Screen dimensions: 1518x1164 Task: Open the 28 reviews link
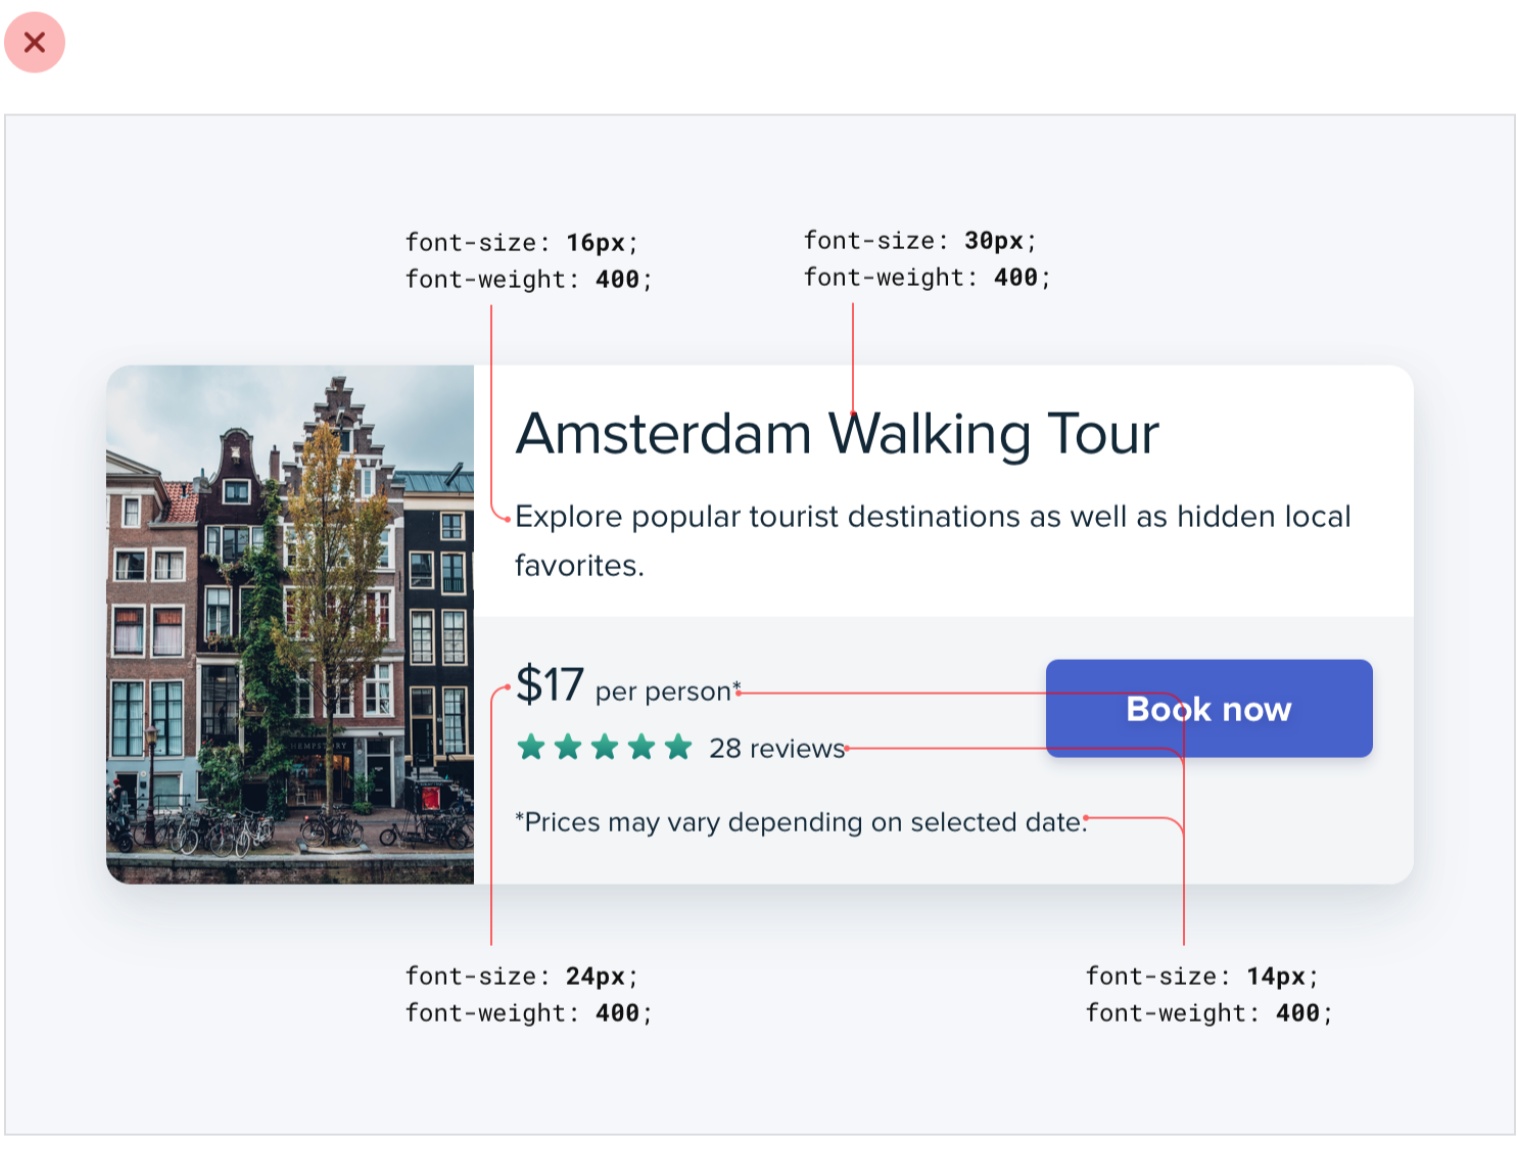click(x=776, y=748)
